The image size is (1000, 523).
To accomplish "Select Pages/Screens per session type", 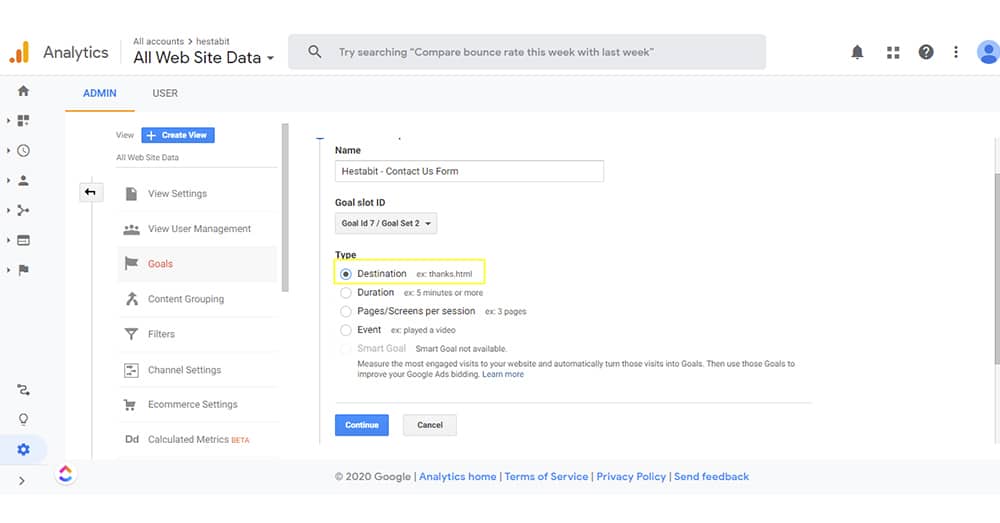I will pos(346,311).
